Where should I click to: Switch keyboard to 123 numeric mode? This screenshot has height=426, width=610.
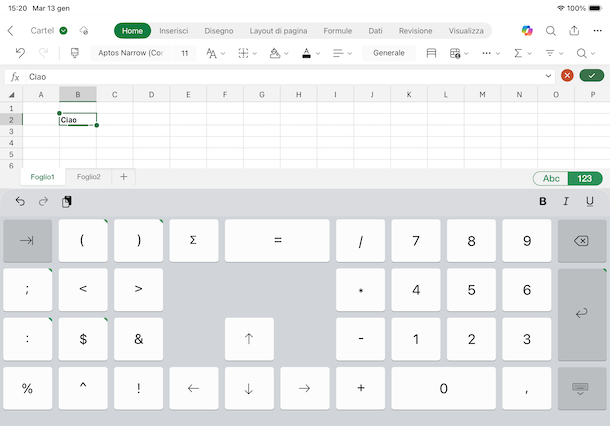[x=585, y=179]
